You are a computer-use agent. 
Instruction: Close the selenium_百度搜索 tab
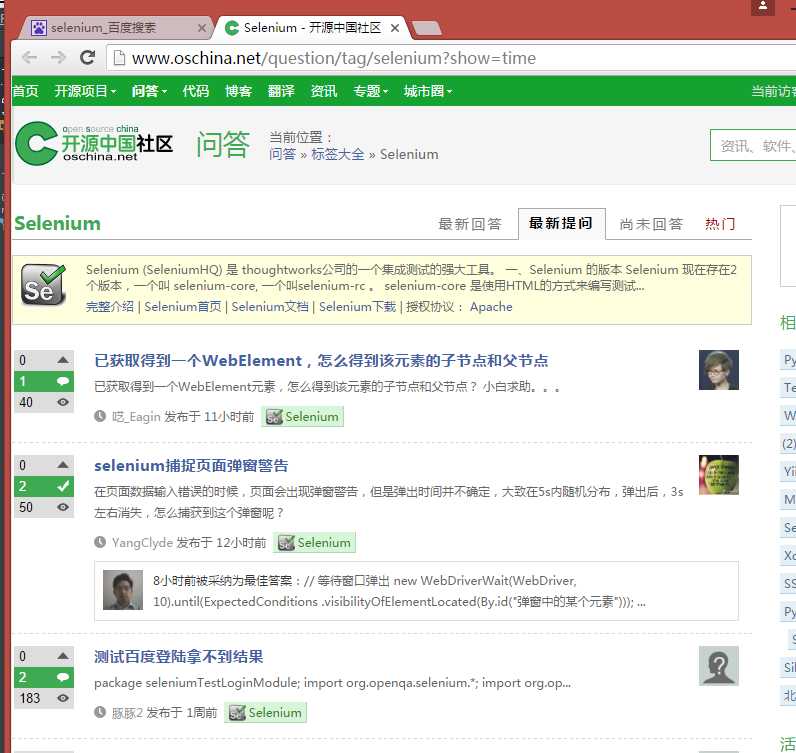[x=202, y=28]
